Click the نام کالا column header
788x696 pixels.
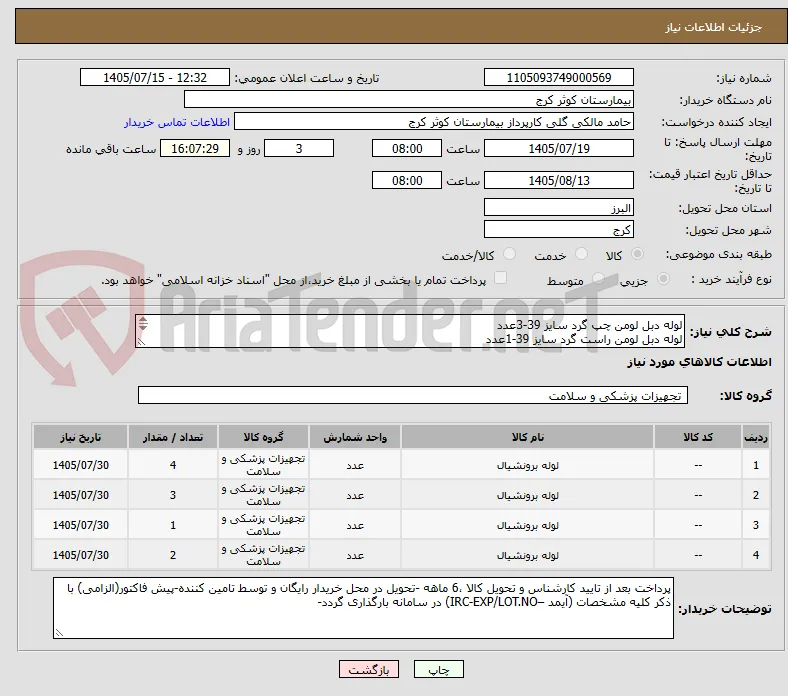coord(527,437)
